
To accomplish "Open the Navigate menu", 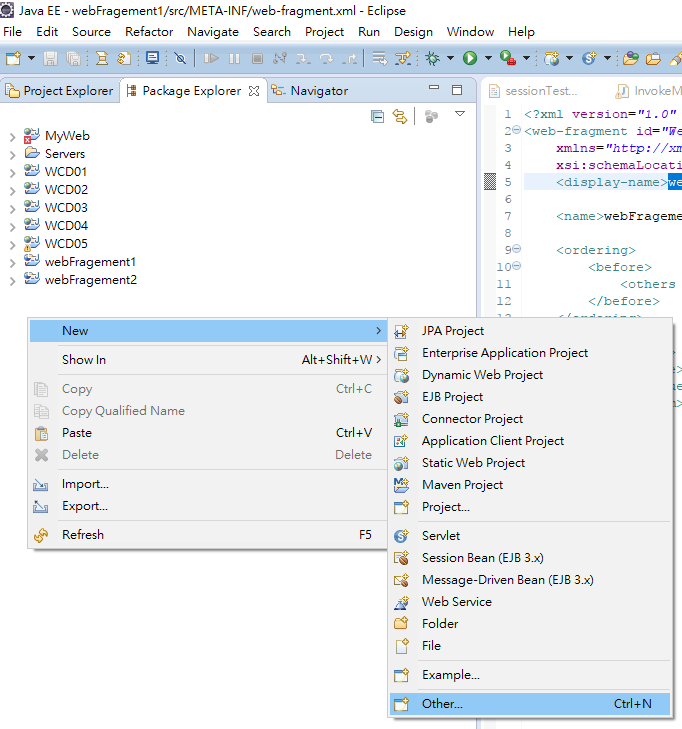I will 213,32.
